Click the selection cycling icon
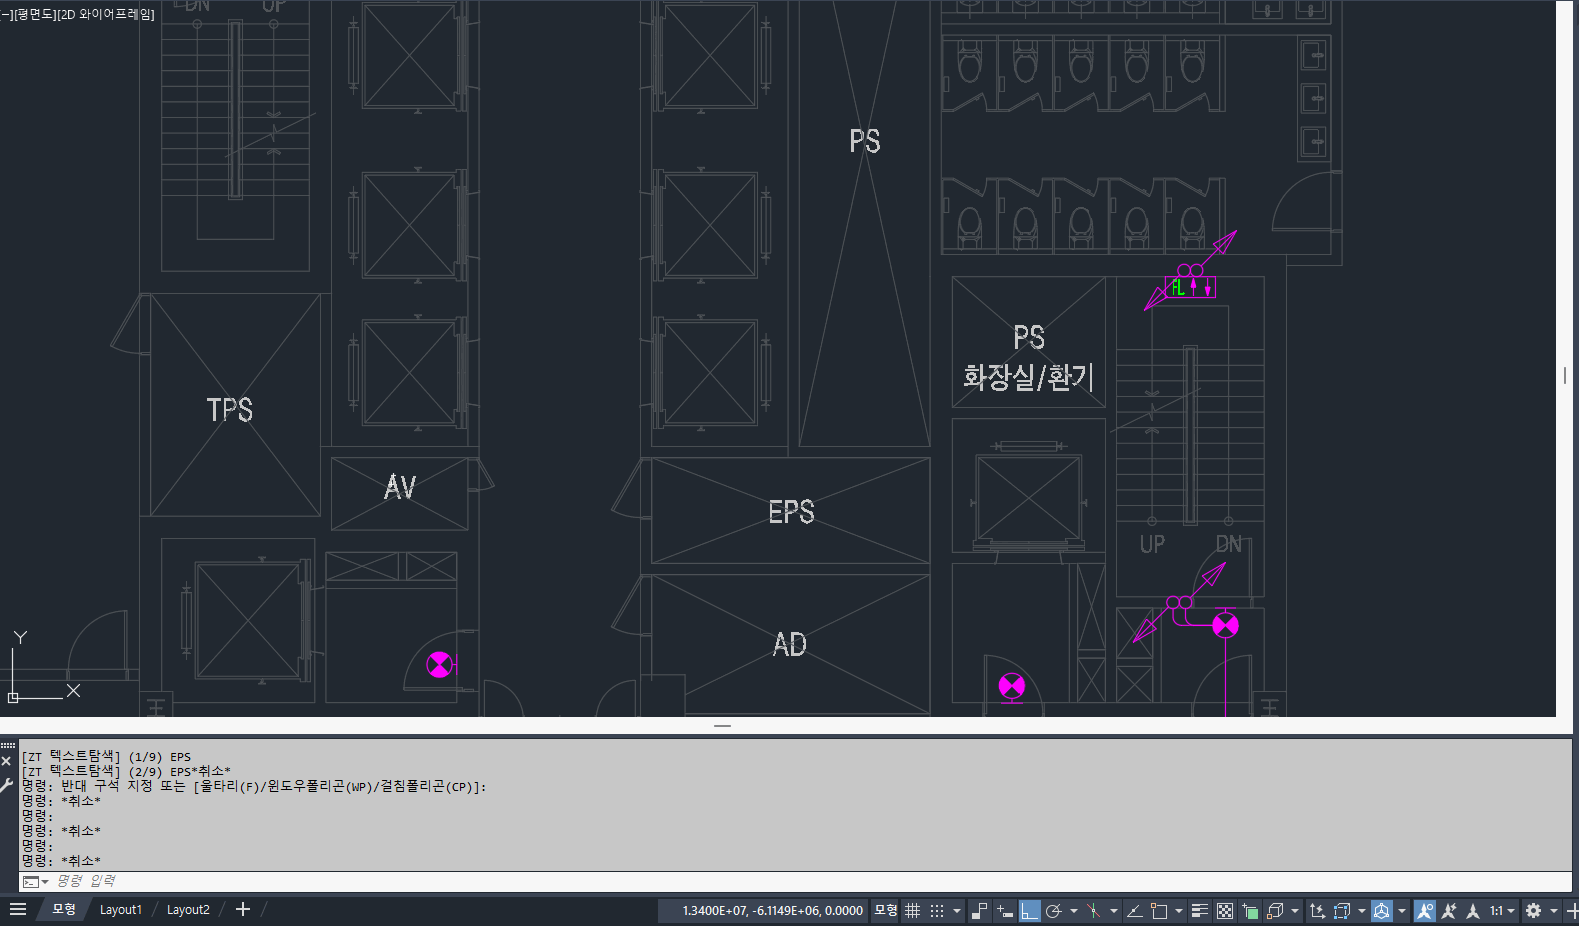The height and width of the screenshot is (926, 1579). (1250, 911)
